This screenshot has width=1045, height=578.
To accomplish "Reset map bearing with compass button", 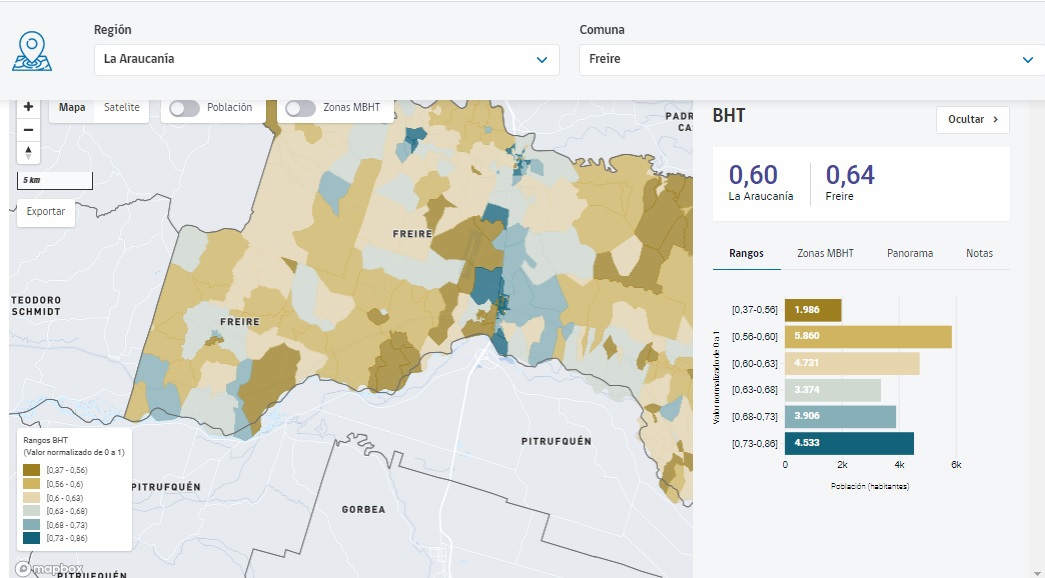I will (x=28, y=152).
